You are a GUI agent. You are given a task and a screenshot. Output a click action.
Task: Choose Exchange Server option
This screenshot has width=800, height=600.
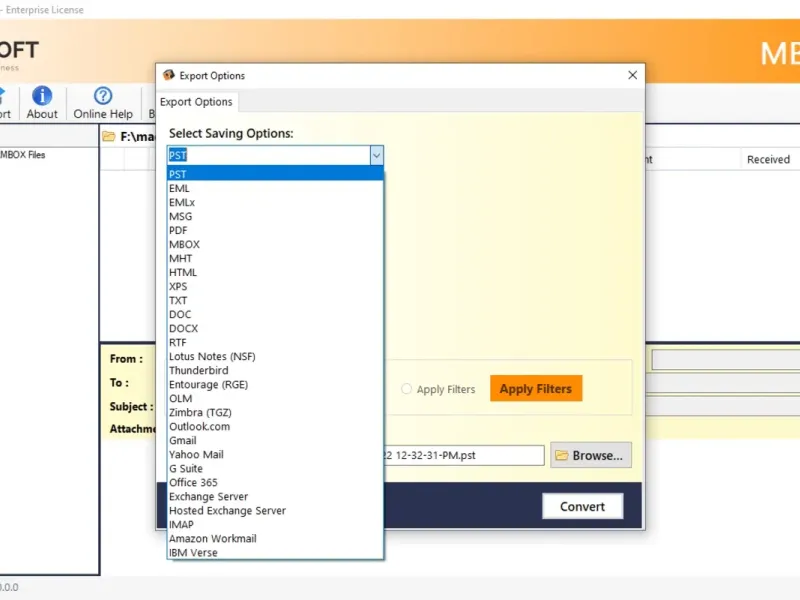(275, 496)
